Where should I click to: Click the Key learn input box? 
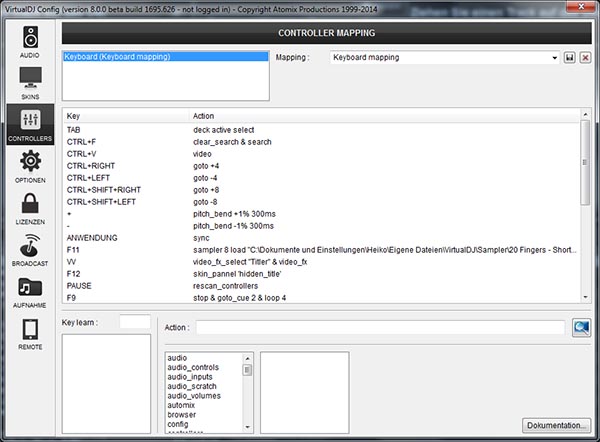pyautogui.click(x=135, y=322)
